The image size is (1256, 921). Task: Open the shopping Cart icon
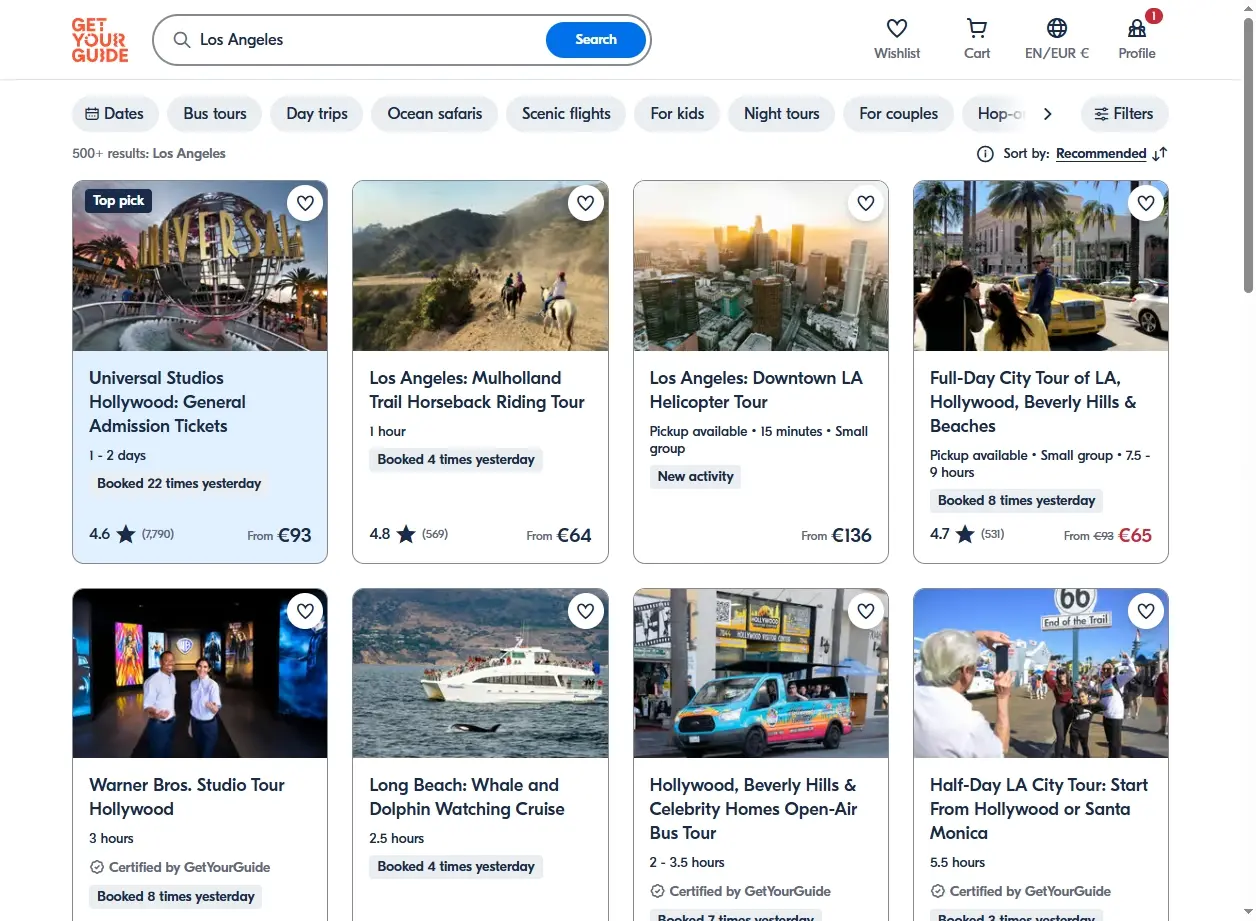click(x=977, y=28)
